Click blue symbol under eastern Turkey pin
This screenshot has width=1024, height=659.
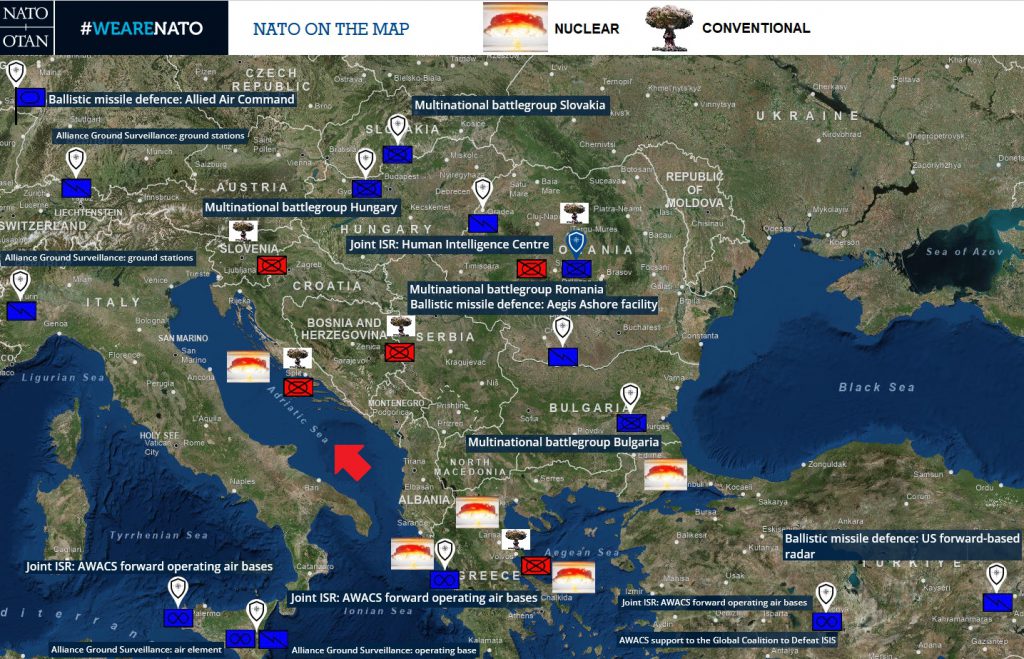point(998,602)
